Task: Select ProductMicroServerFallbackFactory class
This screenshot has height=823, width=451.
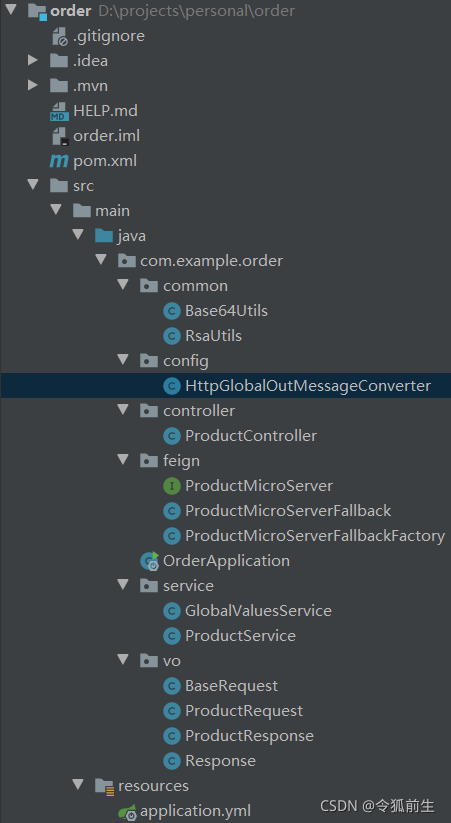Action: 315,536
